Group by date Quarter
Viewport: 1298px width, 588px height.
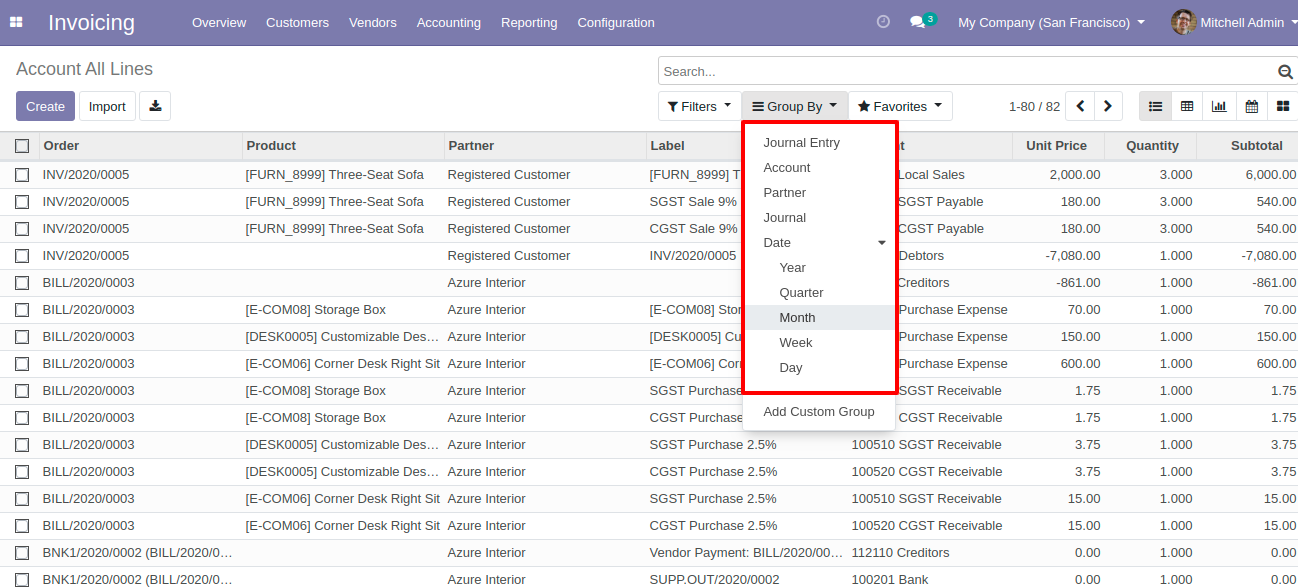819,293
